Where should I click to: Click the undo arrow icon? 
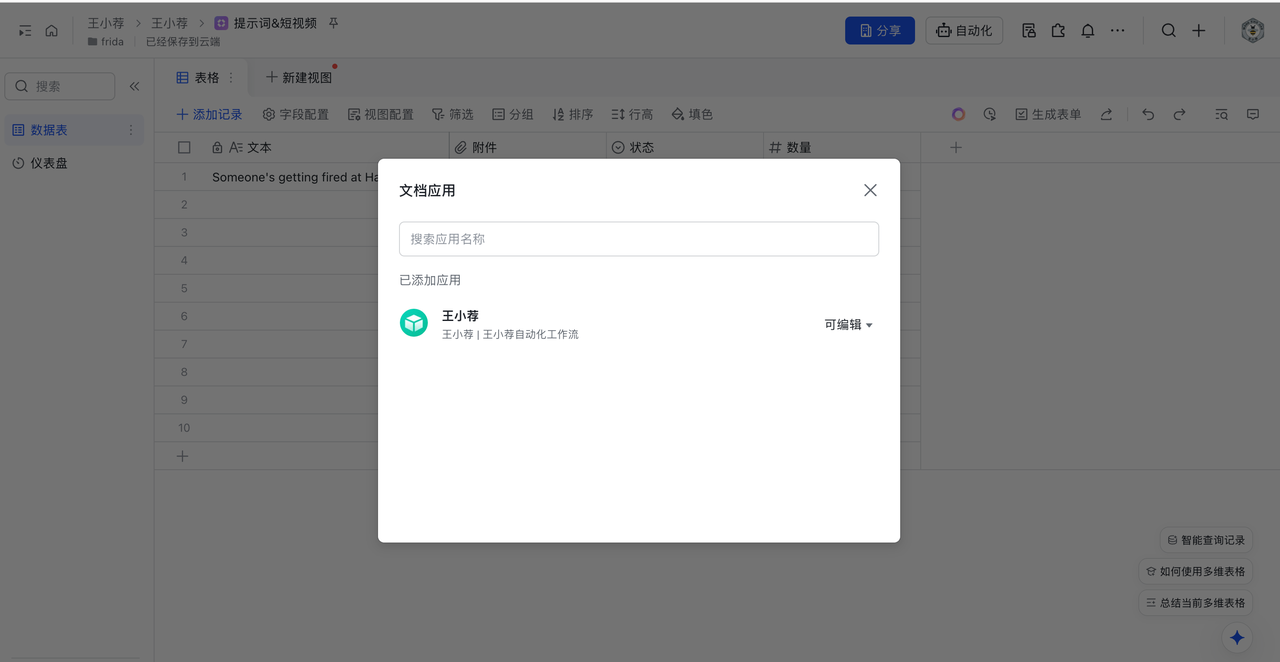1148,115
